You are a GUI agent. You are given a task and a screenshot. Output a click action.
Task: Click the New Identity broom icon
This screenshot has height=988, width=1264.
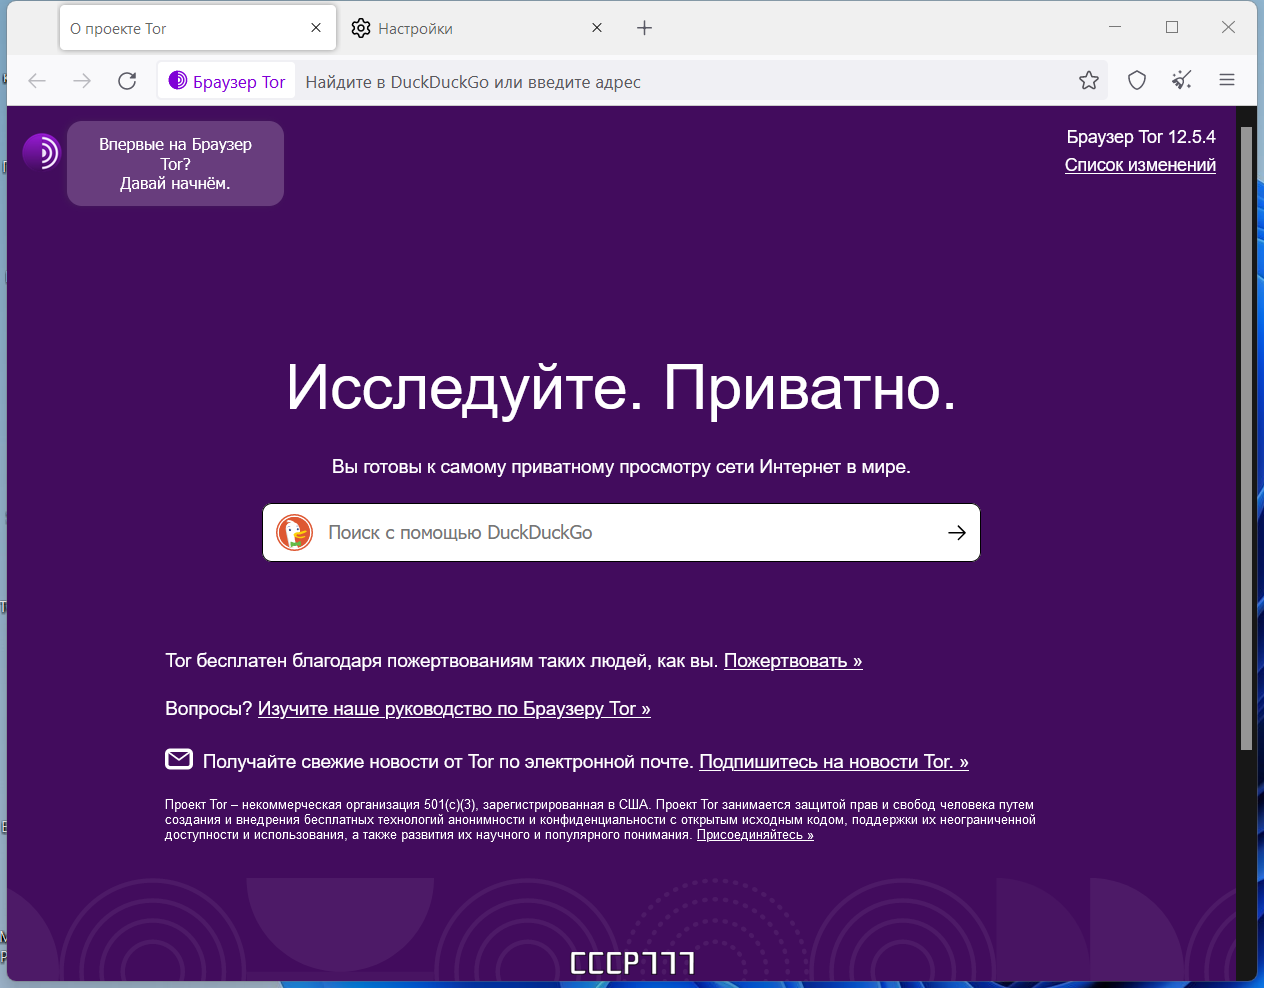pos(1182,81)
